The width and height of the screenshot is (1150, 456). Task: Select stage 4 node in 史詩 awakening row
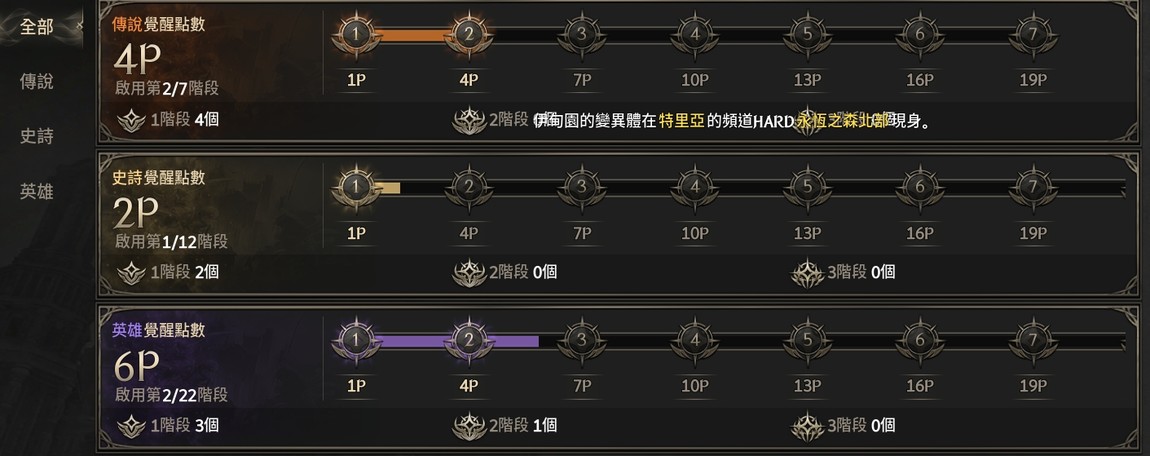pyautogui.click(x=694, y=187)
